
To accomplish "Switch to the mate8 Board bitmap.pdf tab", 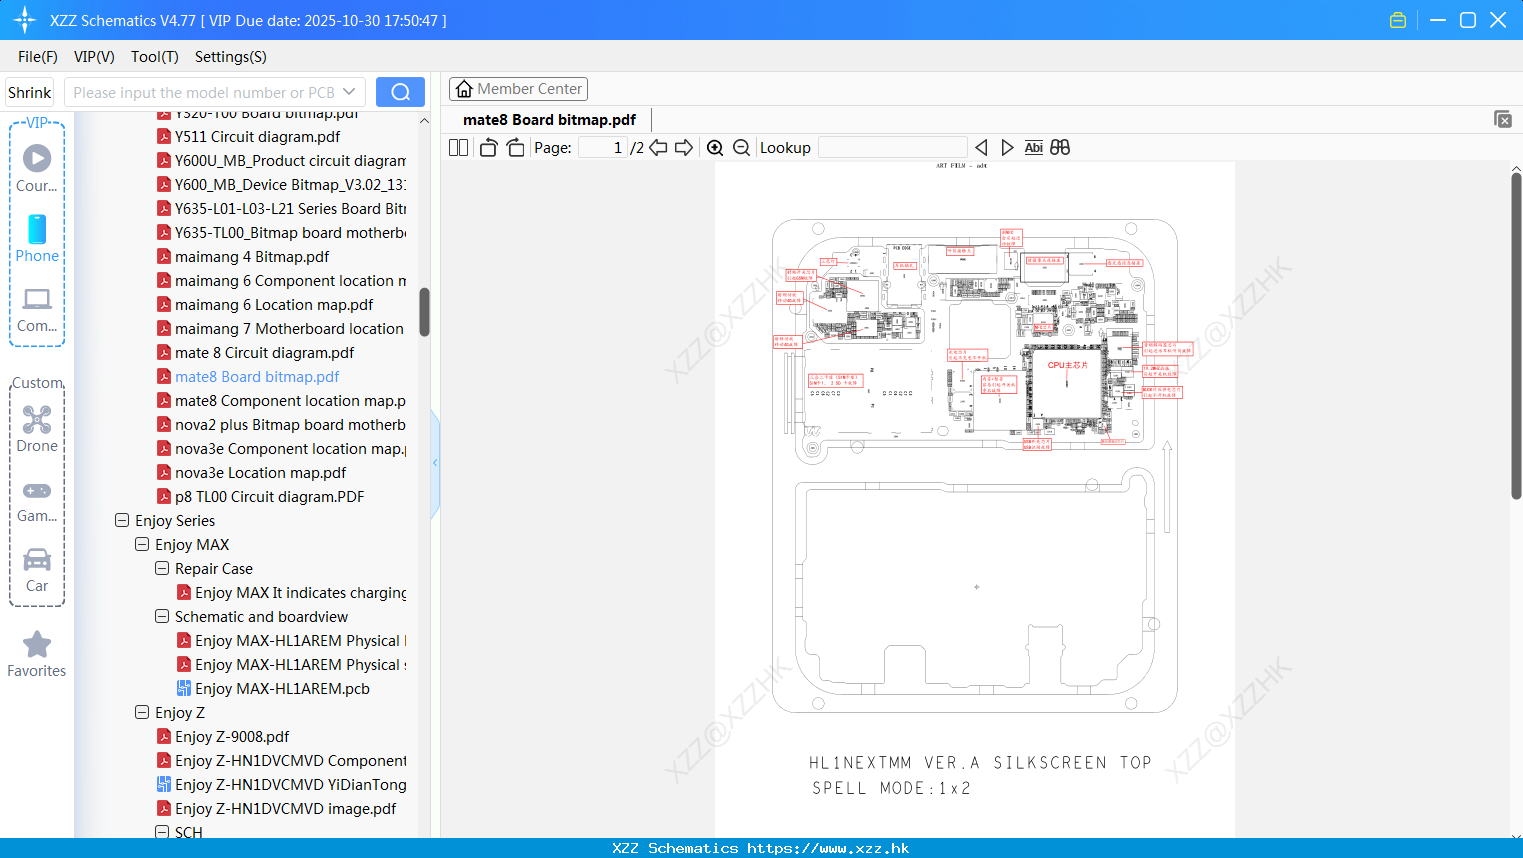I will (x=549, y=119).
